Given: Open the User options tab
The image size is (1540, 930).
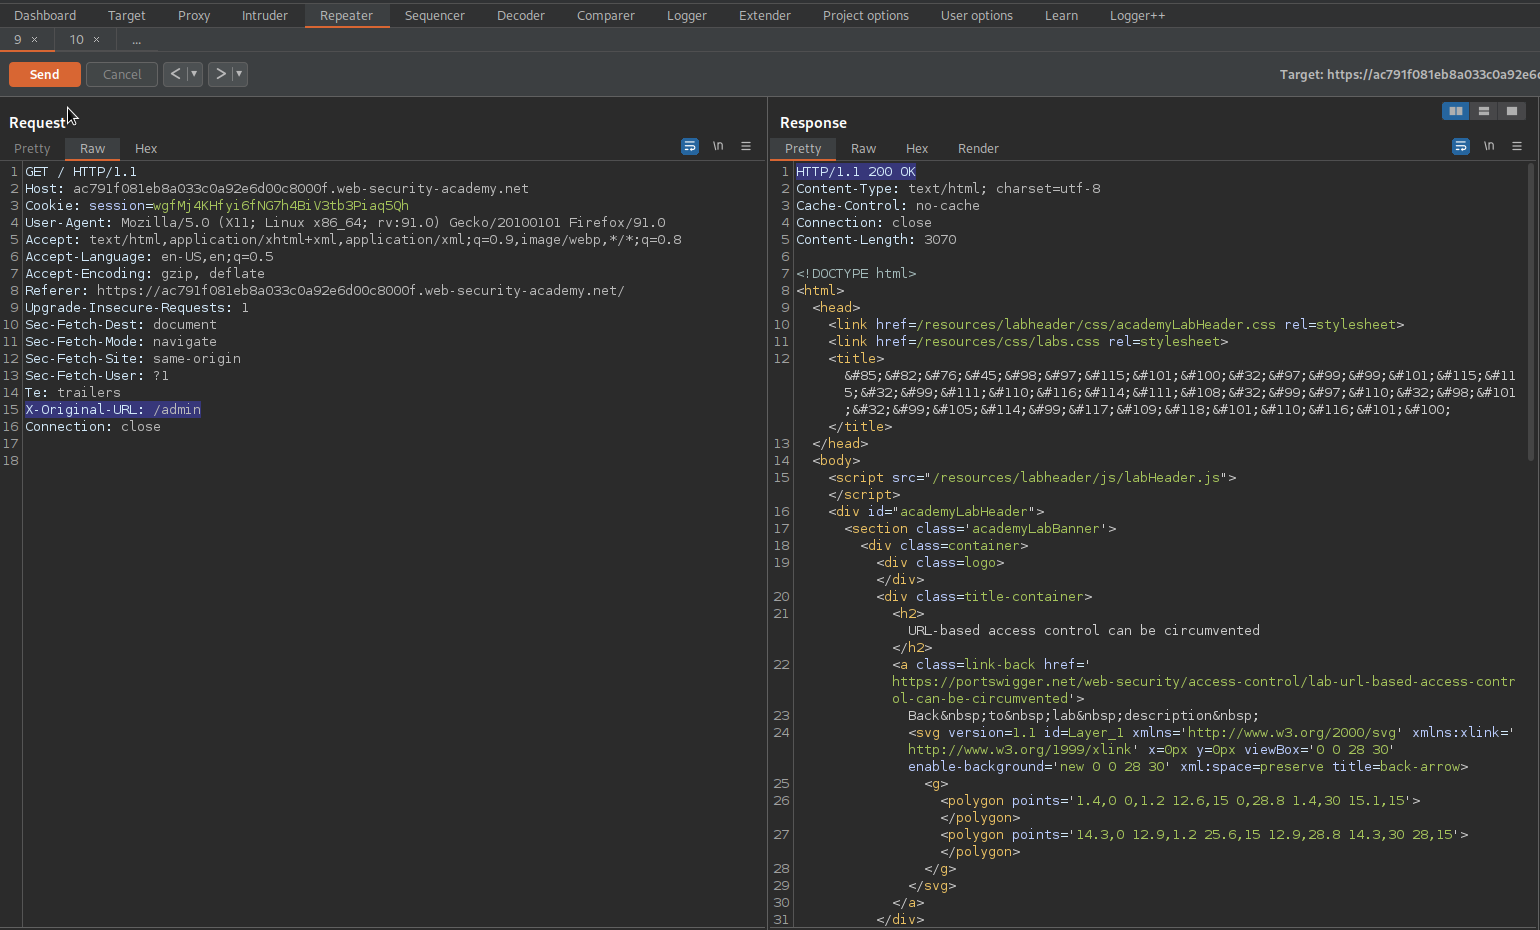Looking at the screenshot, I should 977,15.
